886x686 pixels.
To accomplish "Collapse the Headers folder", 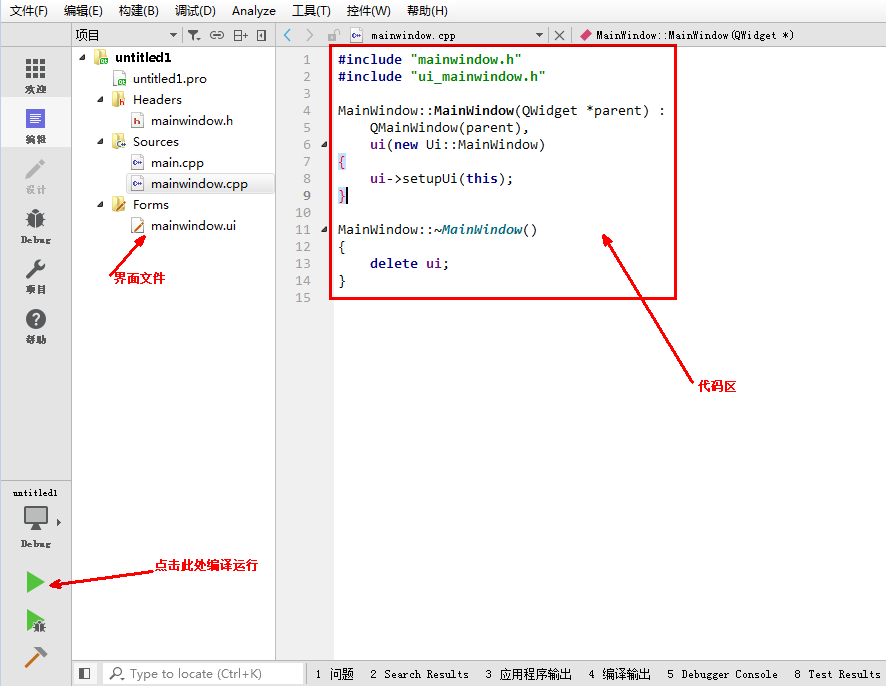I will 101,99.
